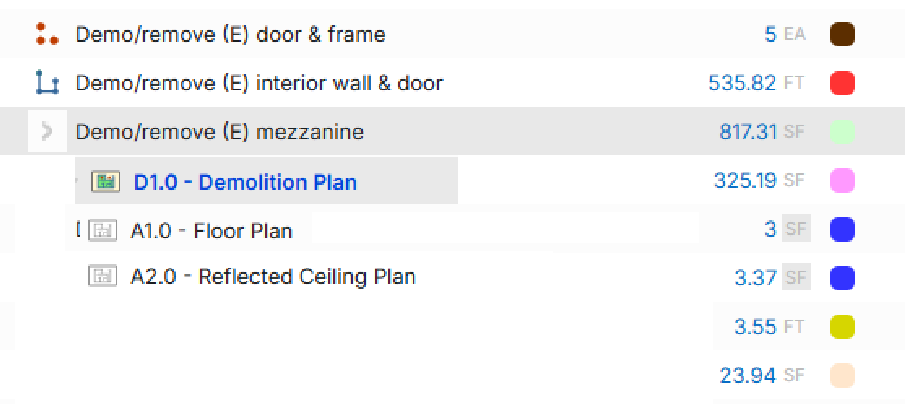905x404 pixels.
Task: Click the 817.31 SF mezzanine quantity
Action: coord(748,131)
